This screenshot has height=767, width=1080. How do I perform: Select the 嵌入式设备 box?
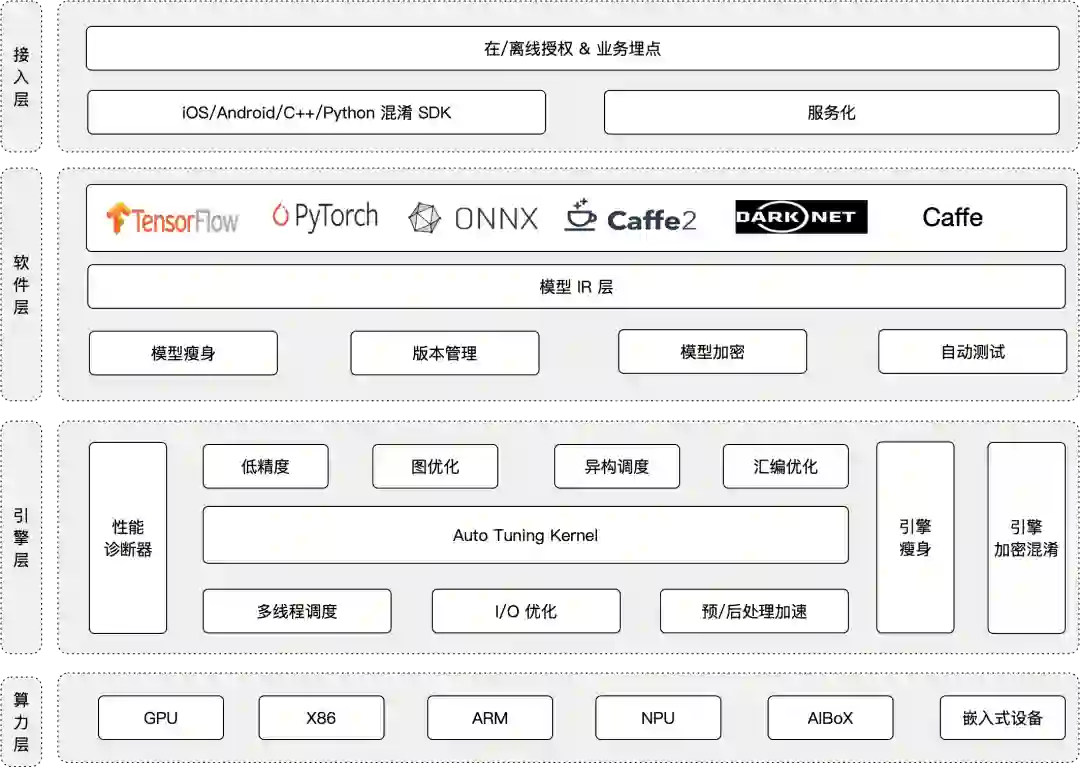pyautogui.click(x=1002, y=717)
